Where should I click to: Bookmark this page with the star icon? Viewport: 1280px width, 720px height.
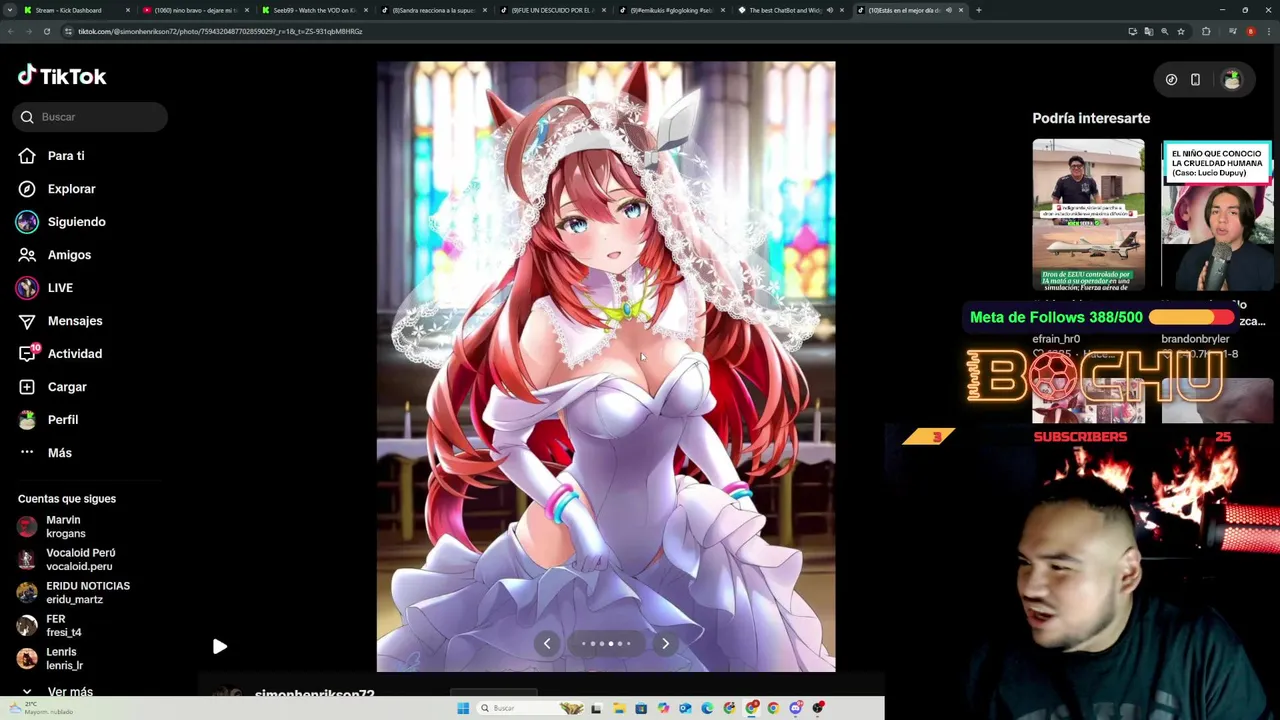(x=1181, y=31)
